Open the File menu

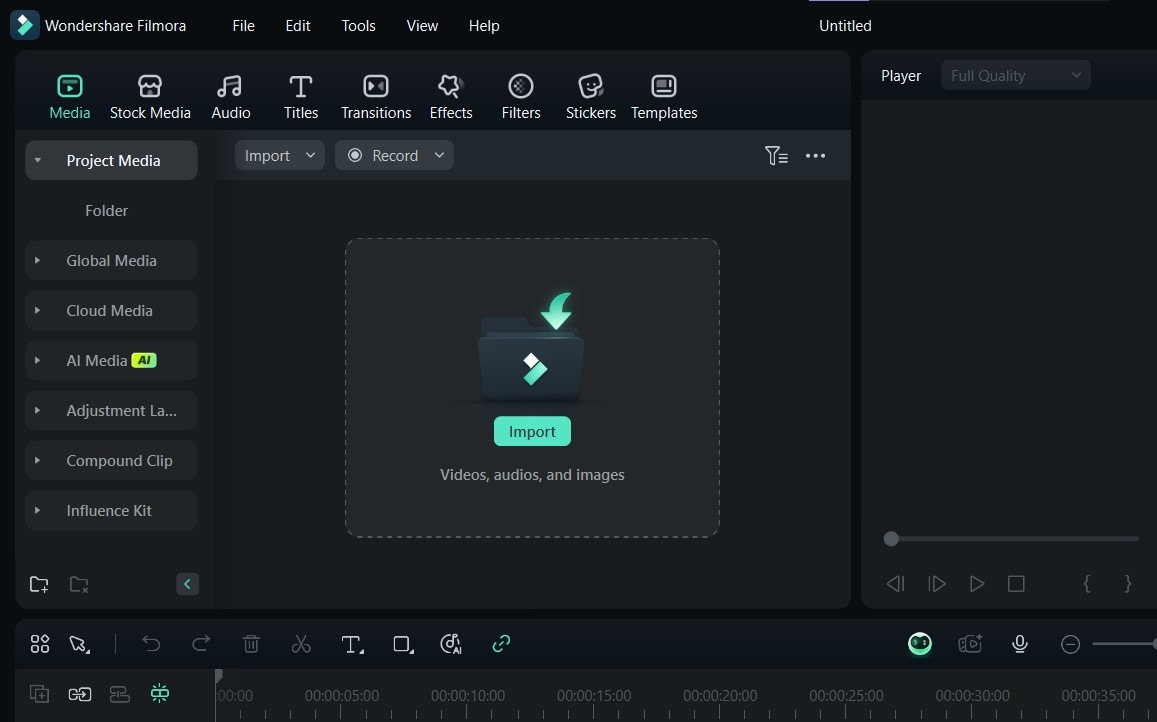[244, 26]
